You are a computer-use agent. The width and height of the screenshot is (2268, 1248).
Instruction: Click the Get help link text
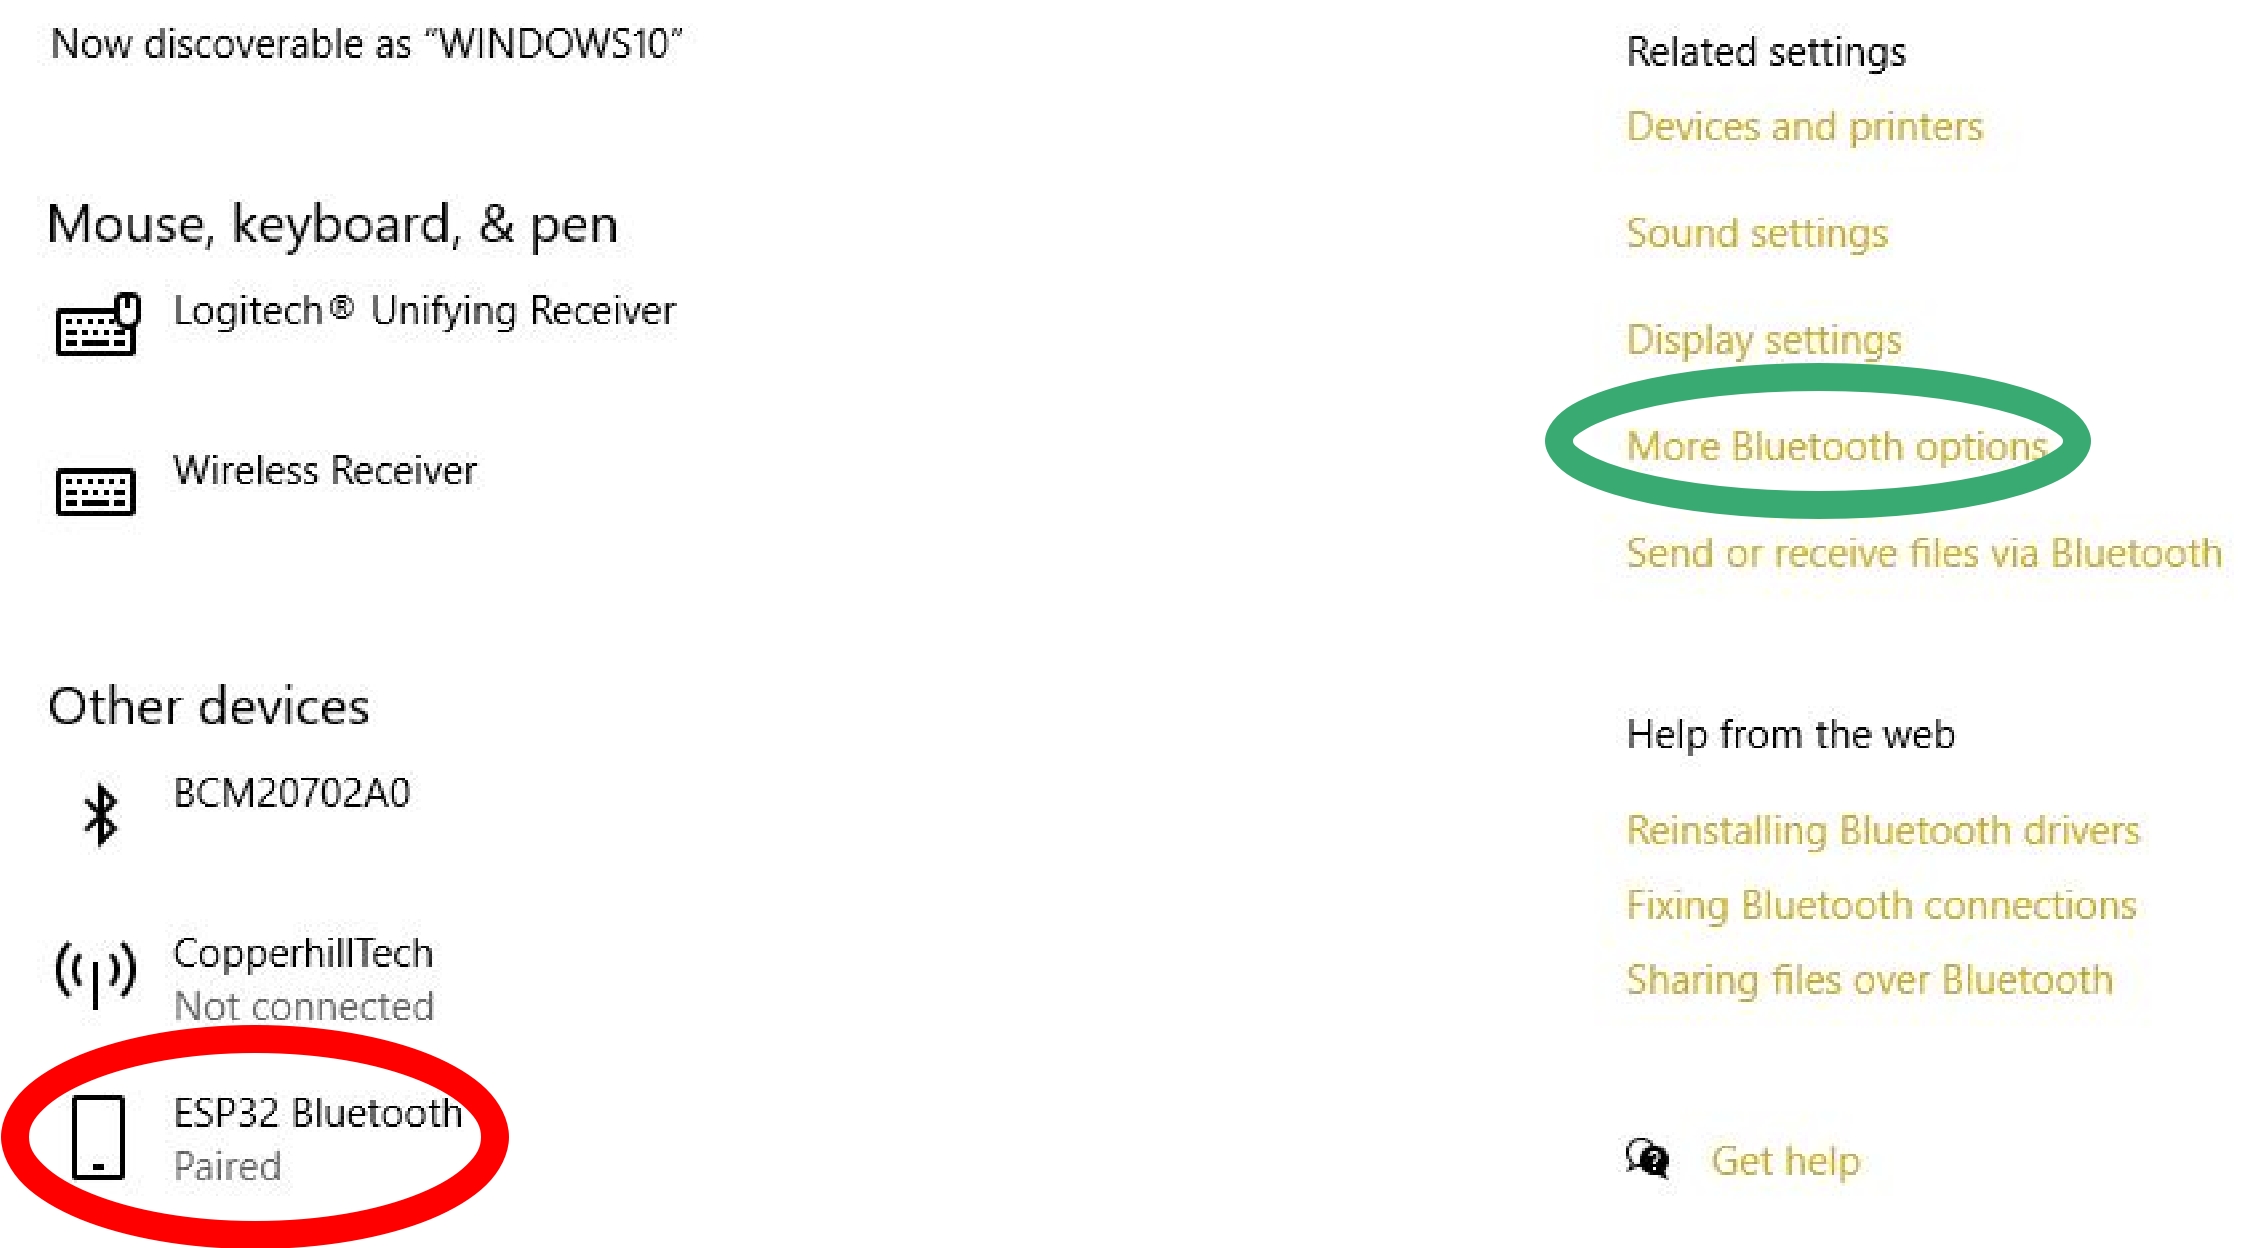(1785, 1161)
